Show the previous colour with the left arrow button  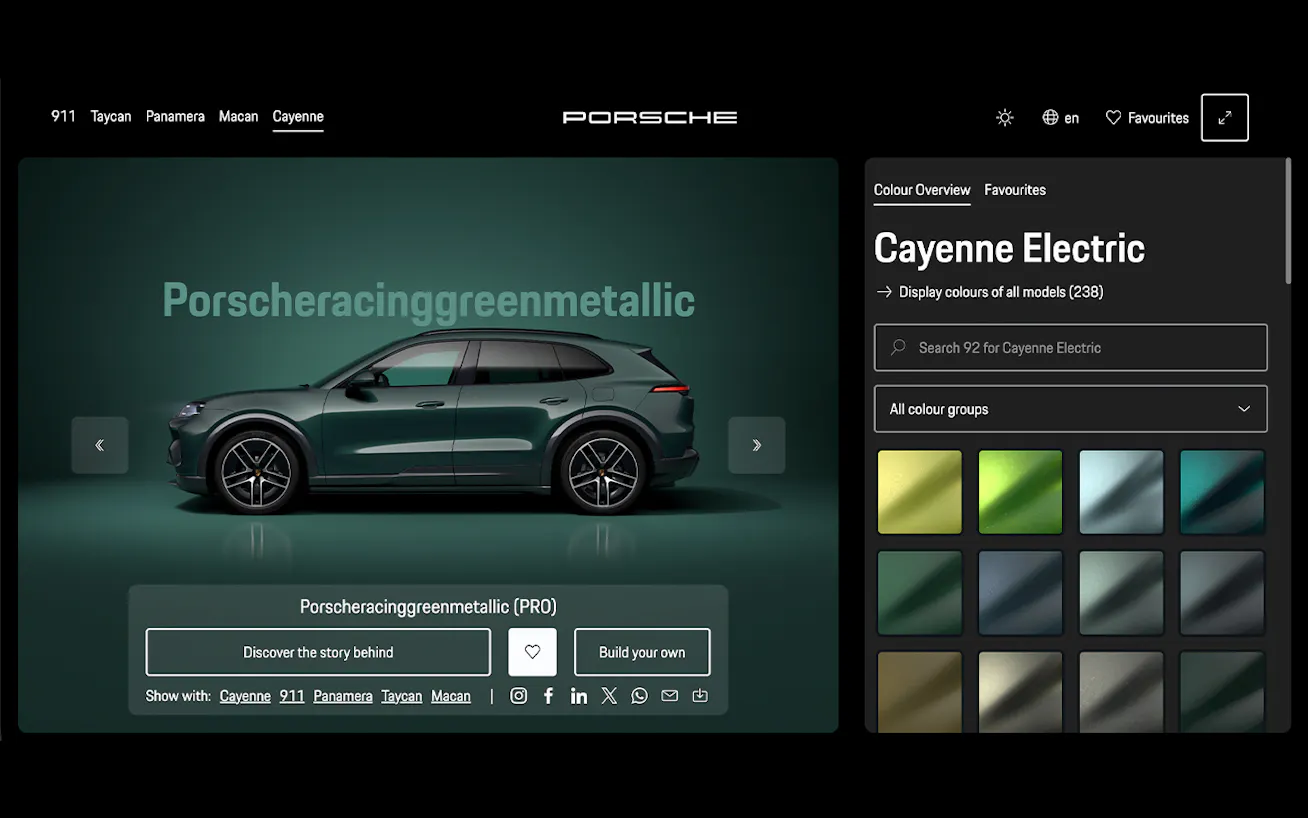pos(100,445)
